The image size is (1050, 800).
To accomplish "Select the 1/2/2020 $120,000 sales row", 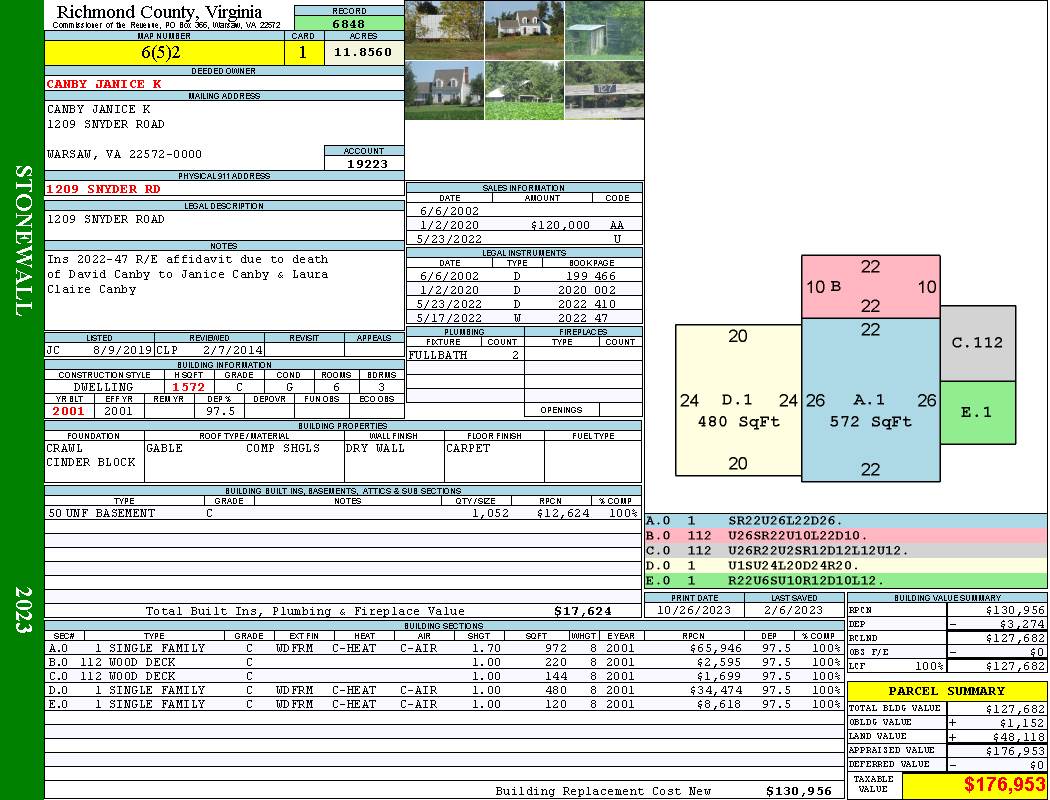I will [524, 225].
